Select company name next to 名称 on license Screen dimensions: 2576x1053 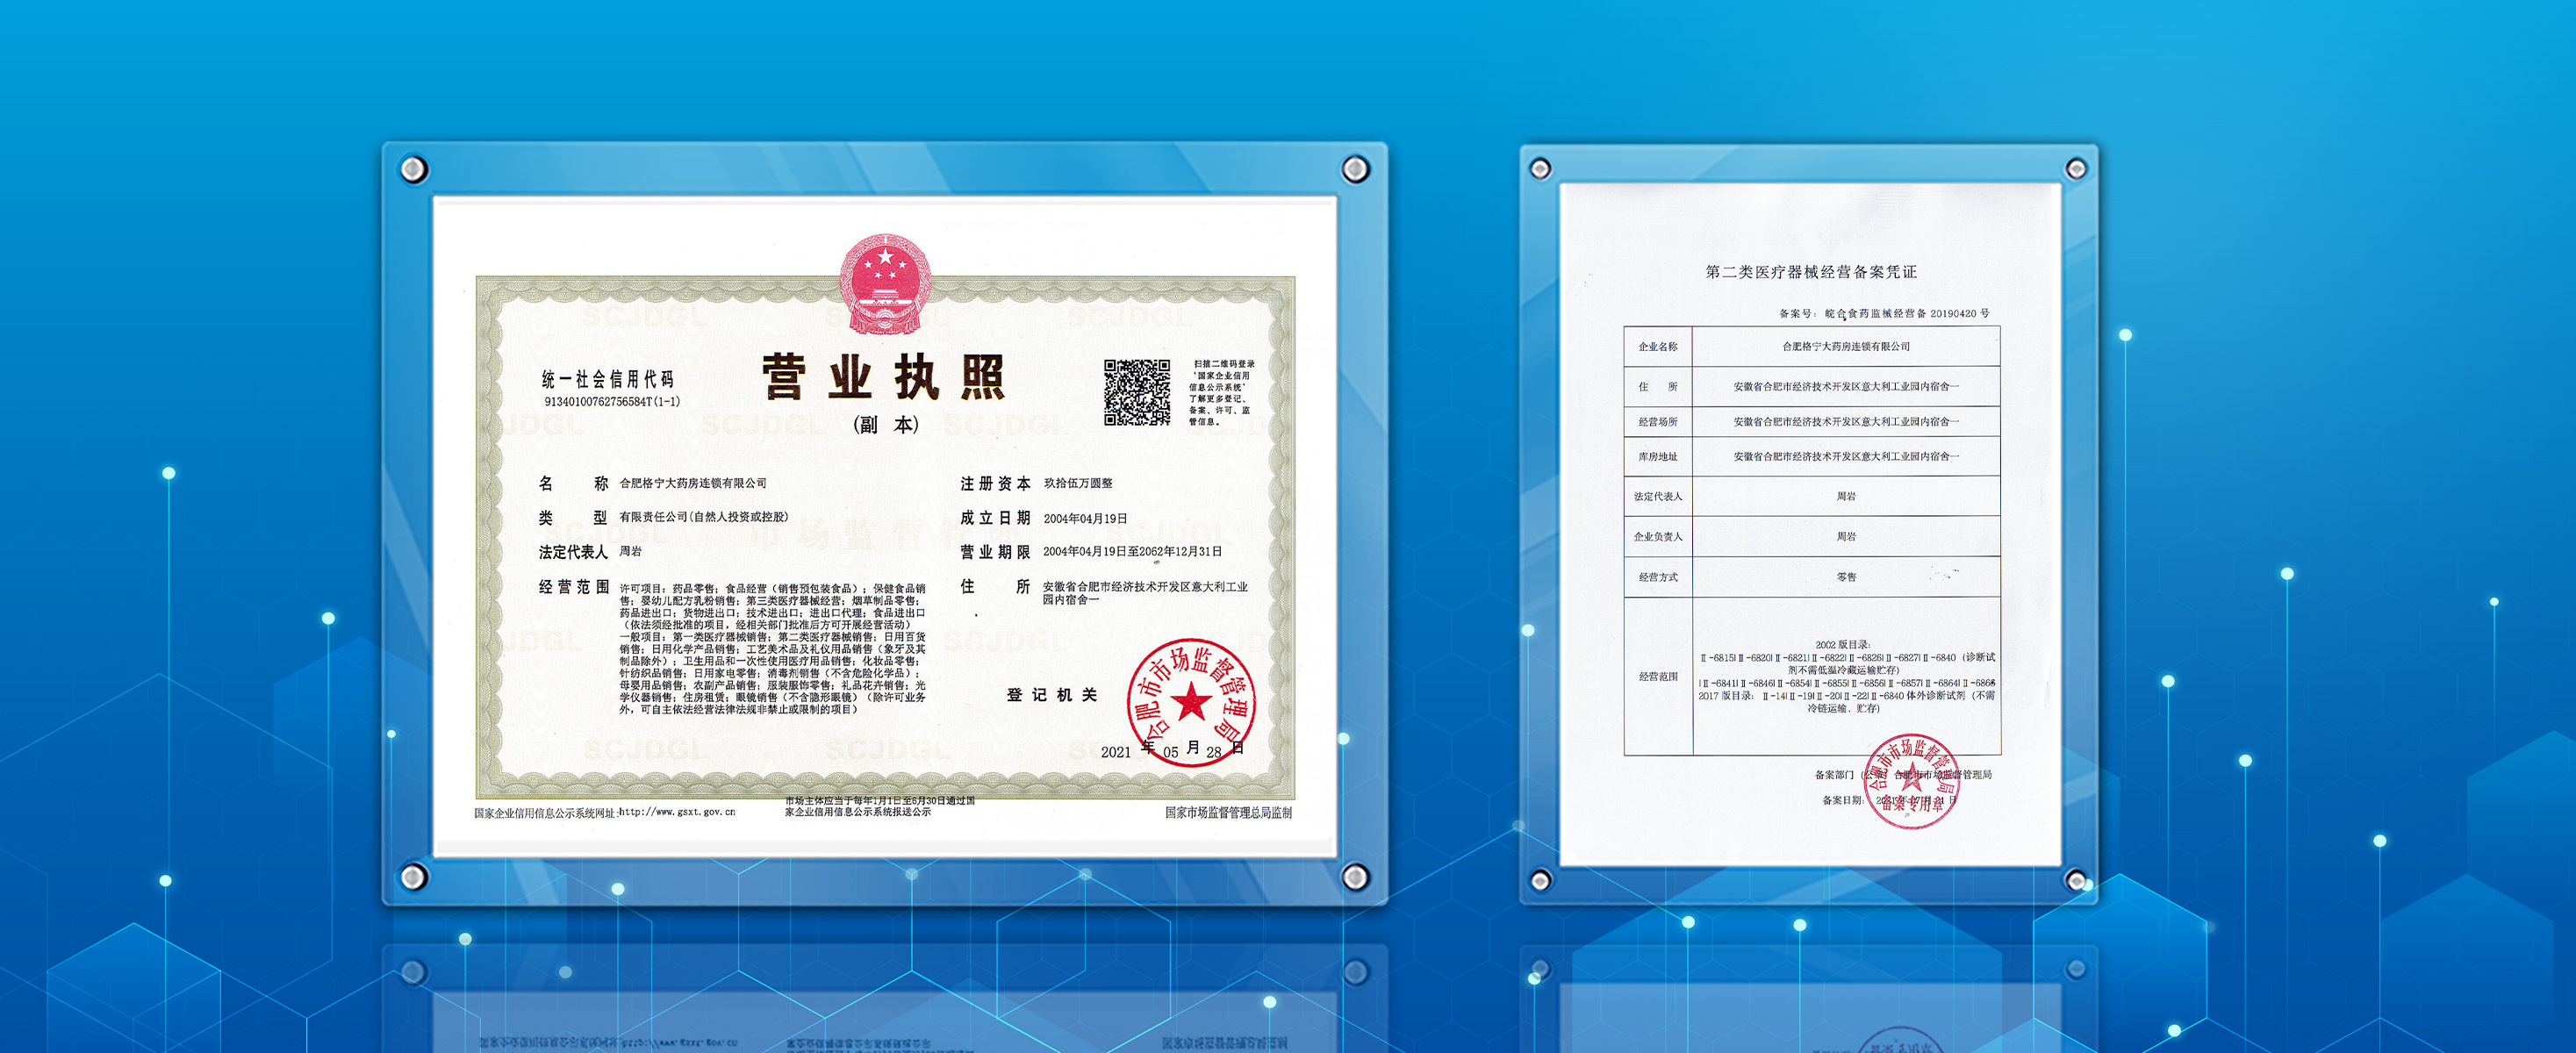(x=693, y=483)
